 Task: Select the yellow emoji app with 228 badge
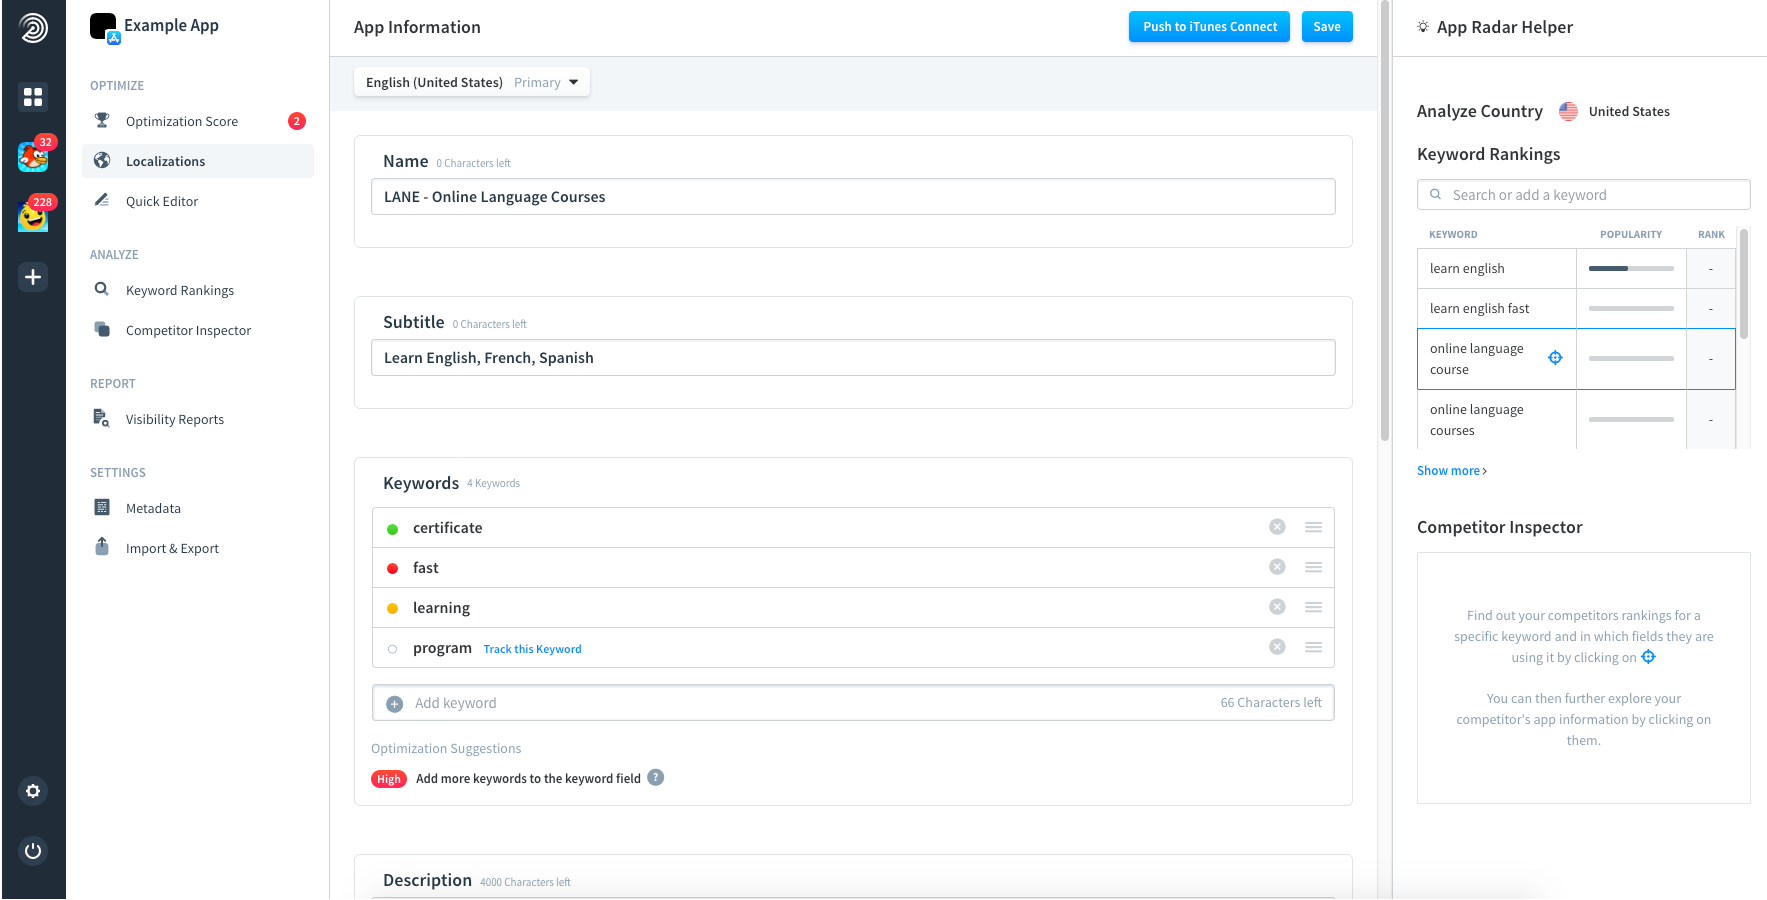click(33, 216)
